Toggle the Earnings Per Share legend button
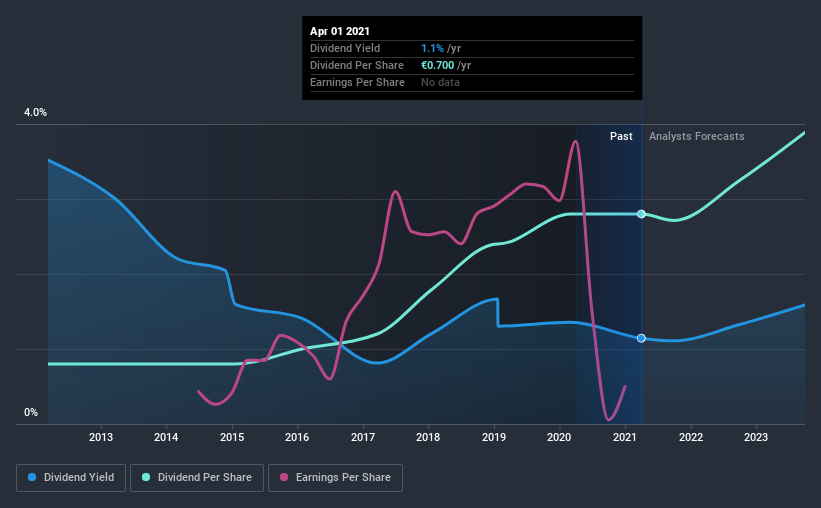 click(336, 478)
